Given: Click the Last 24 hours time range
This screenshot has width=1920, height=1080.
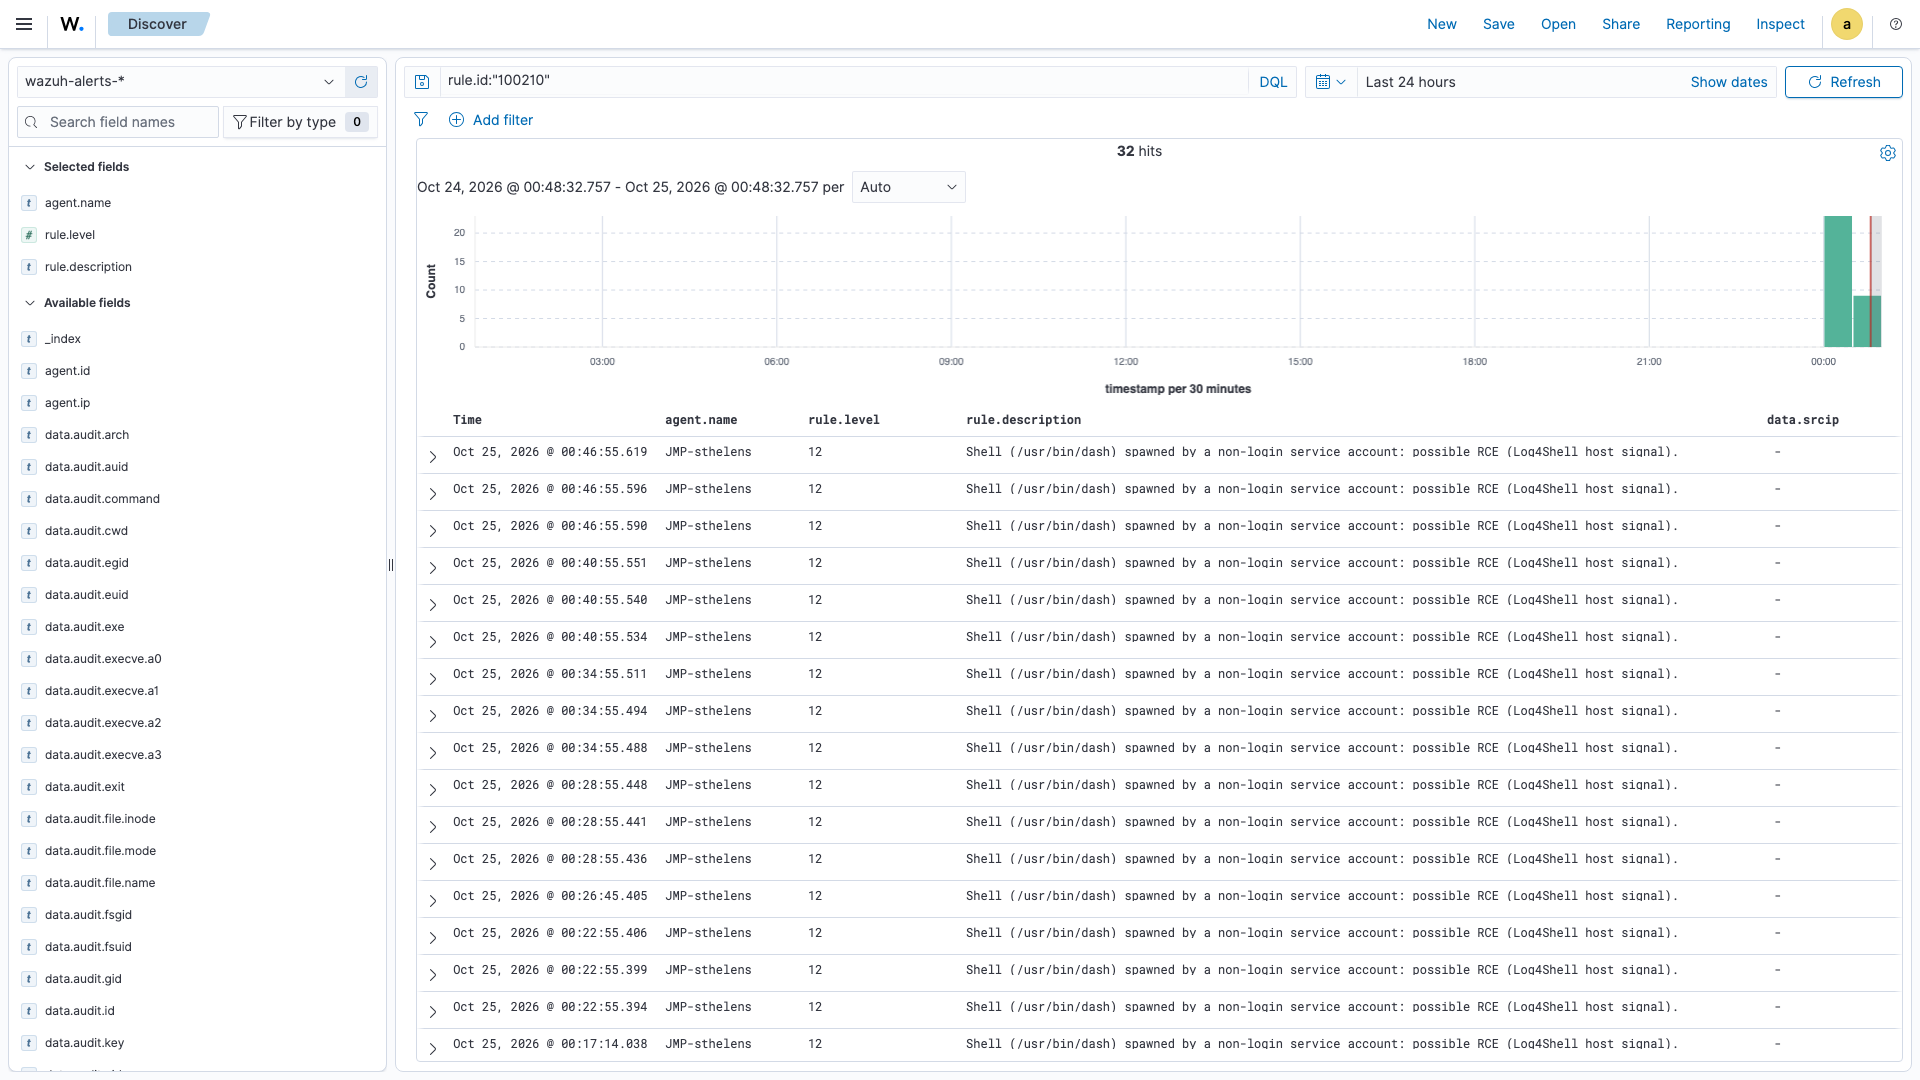Looking at the screenshot, I should [x=1410, y=82].
